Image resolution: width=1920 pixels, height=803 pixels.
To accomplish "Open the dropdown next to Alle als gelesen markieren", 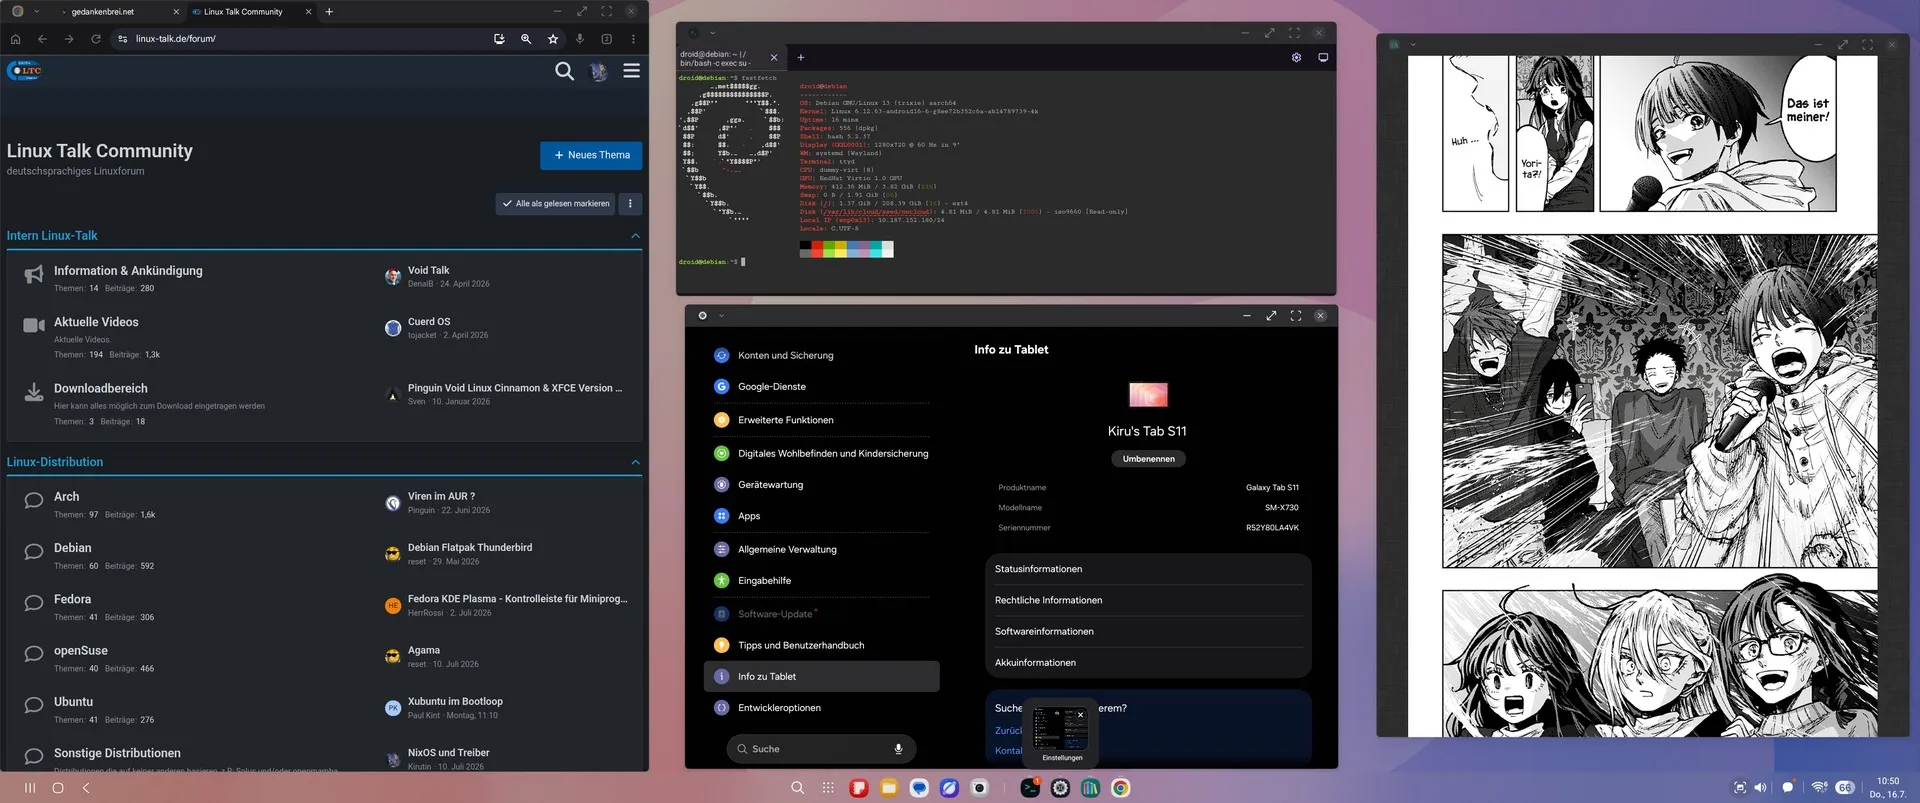I will [630, 204].
